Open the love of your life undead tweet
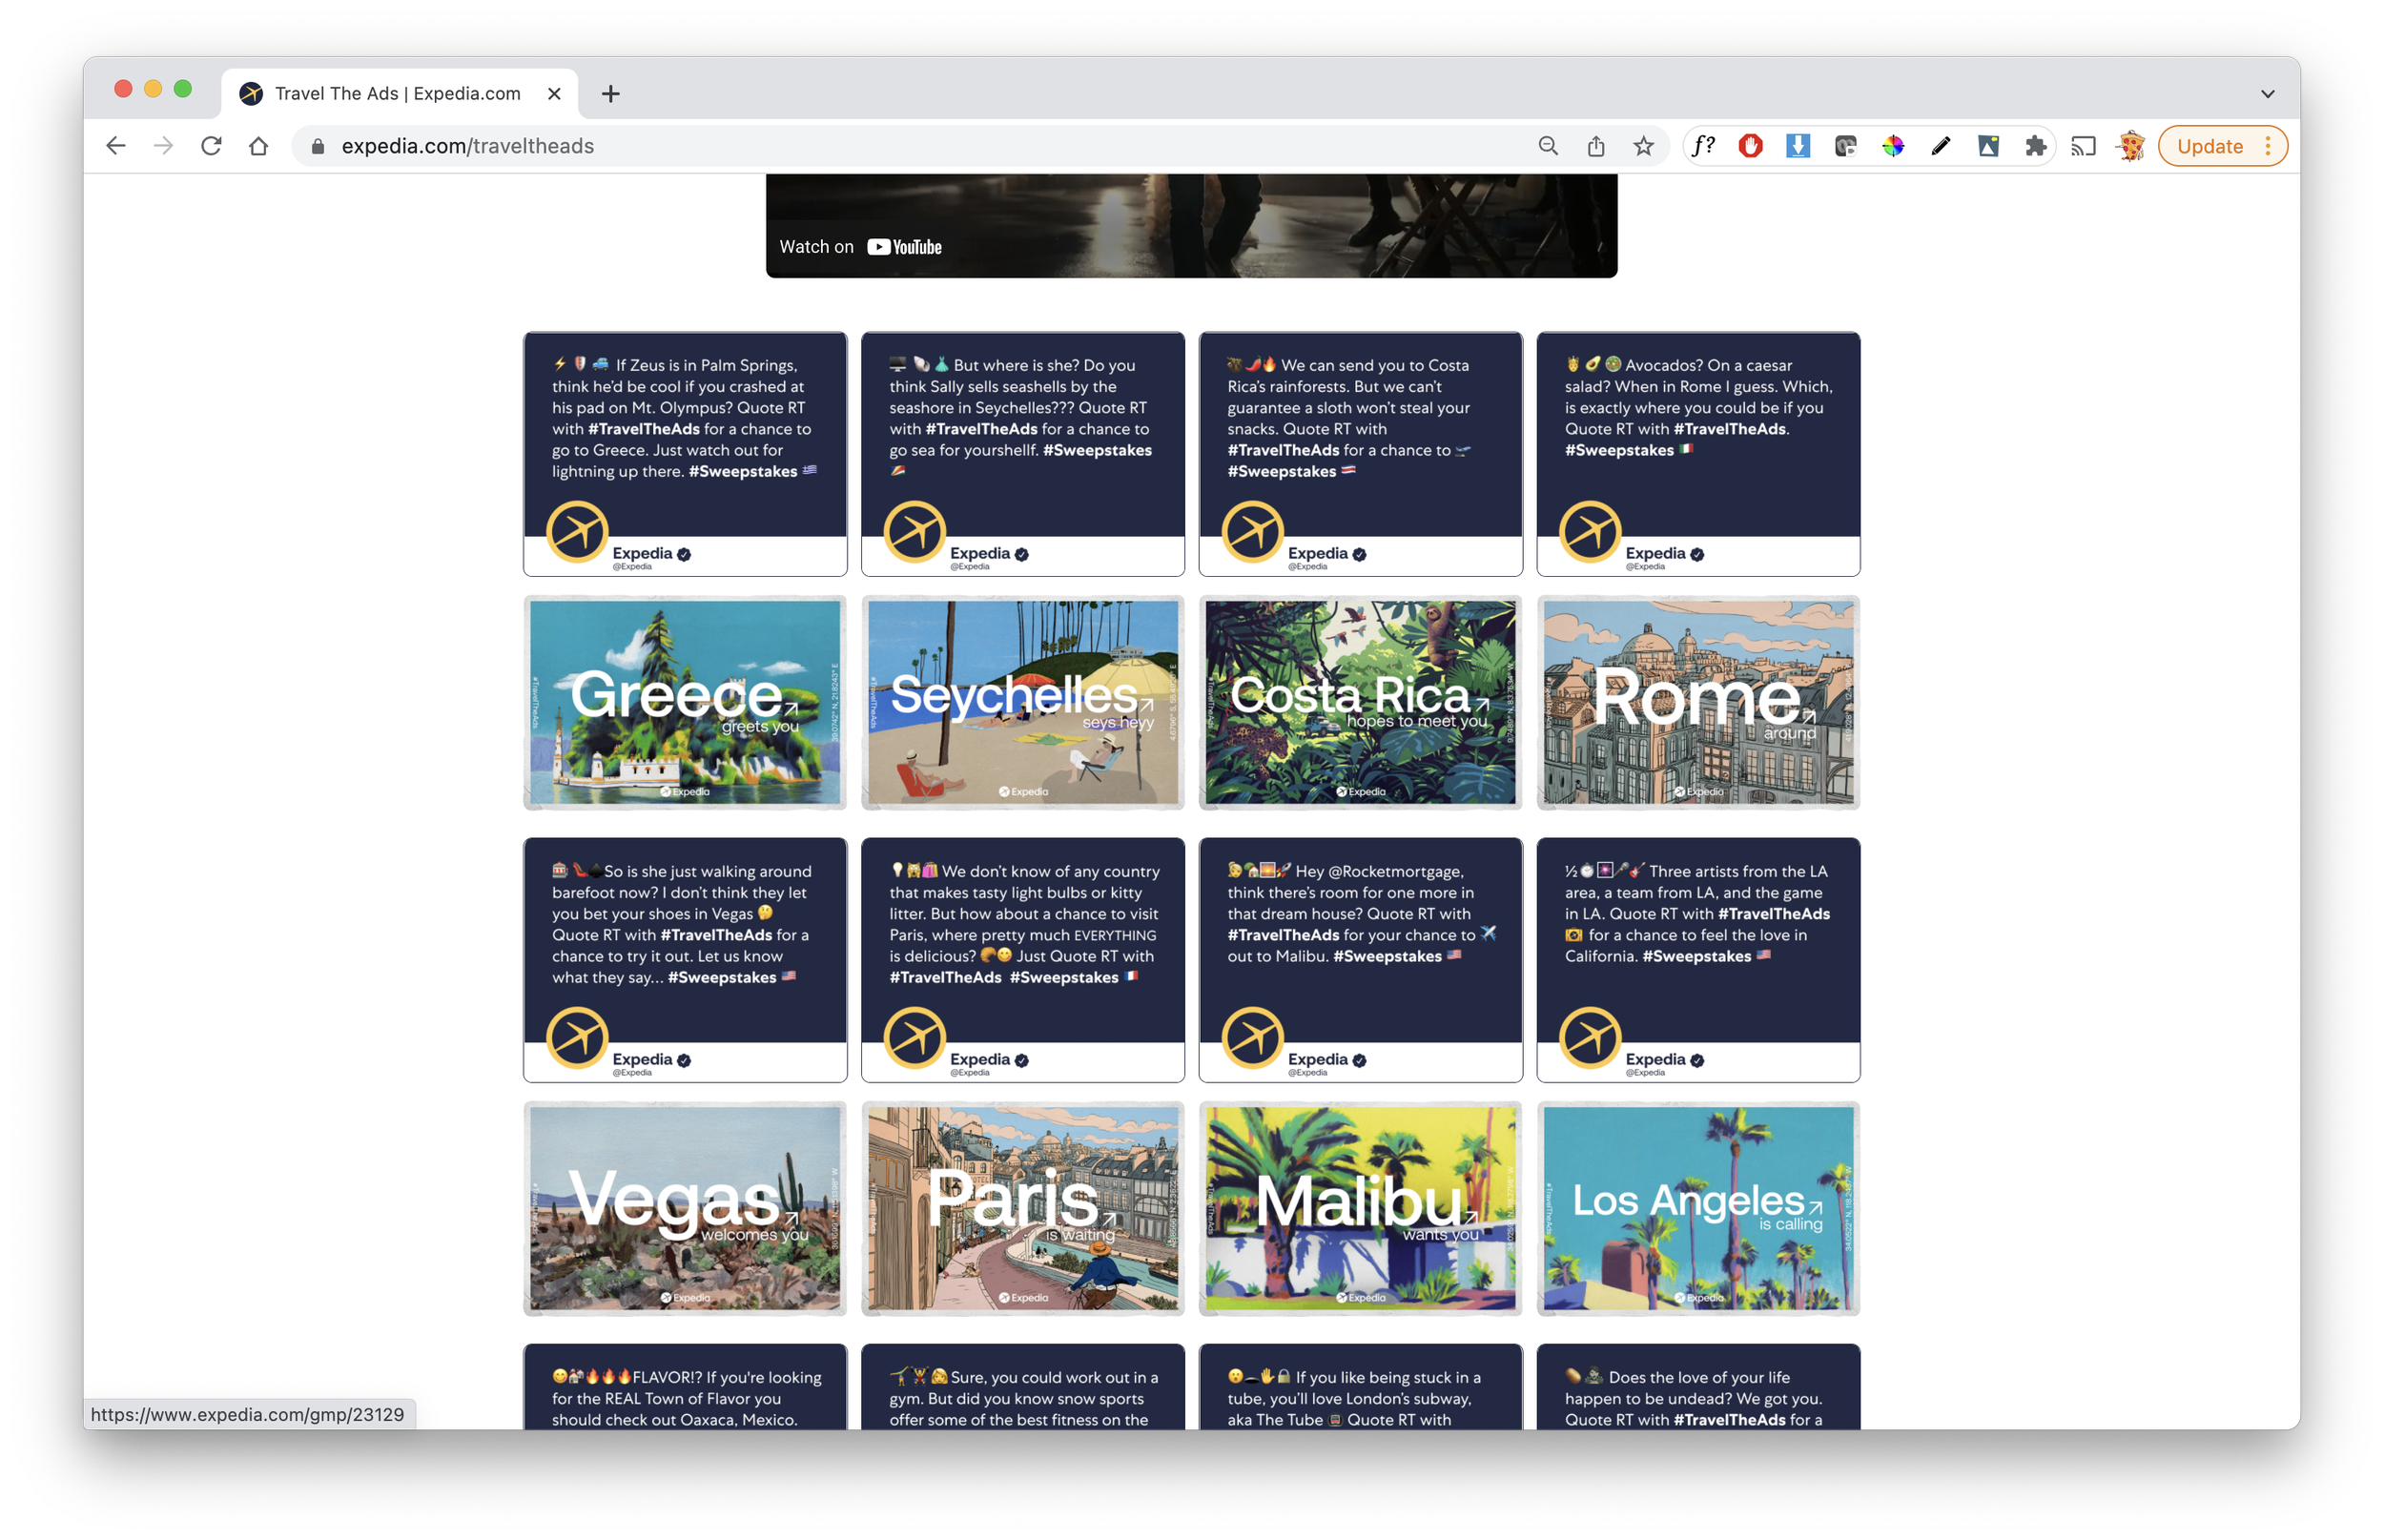Screen dimensions: 2384x1540 tap(1698, 1388)
